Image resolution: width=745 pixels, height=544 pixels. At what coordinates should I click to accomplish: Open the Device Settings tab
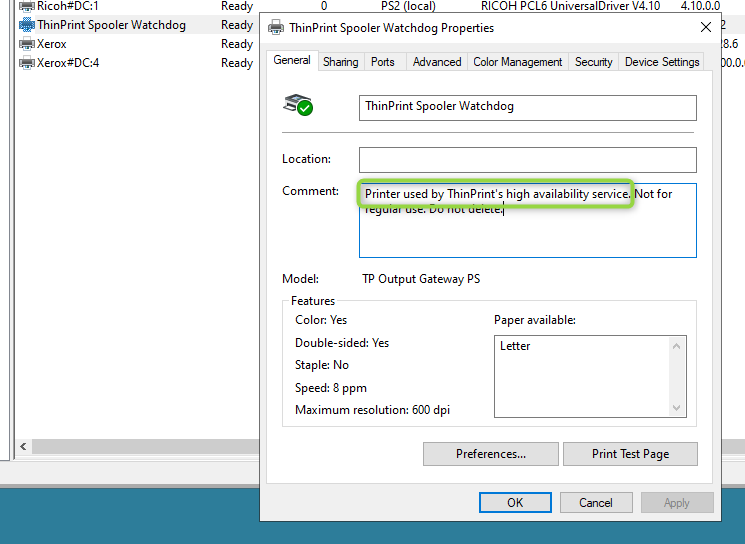[x=662, y=62]
